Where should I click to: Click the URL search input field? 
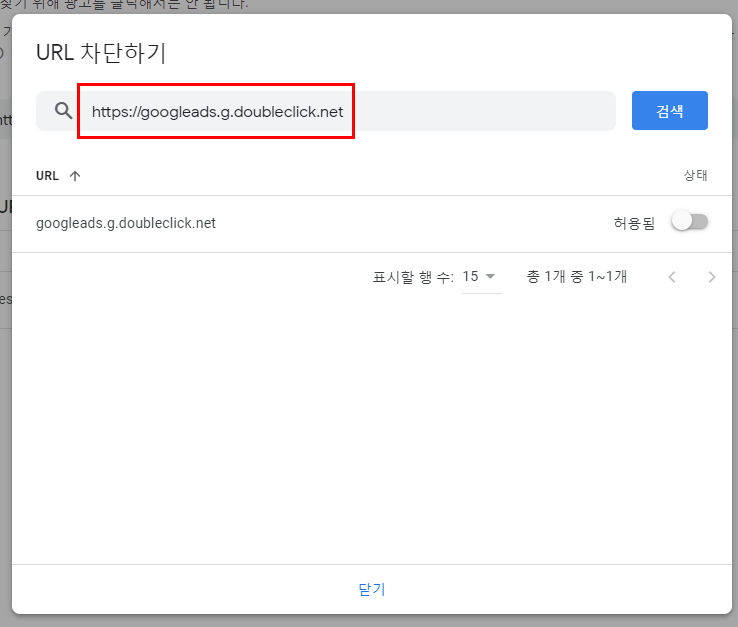[326, 111]
